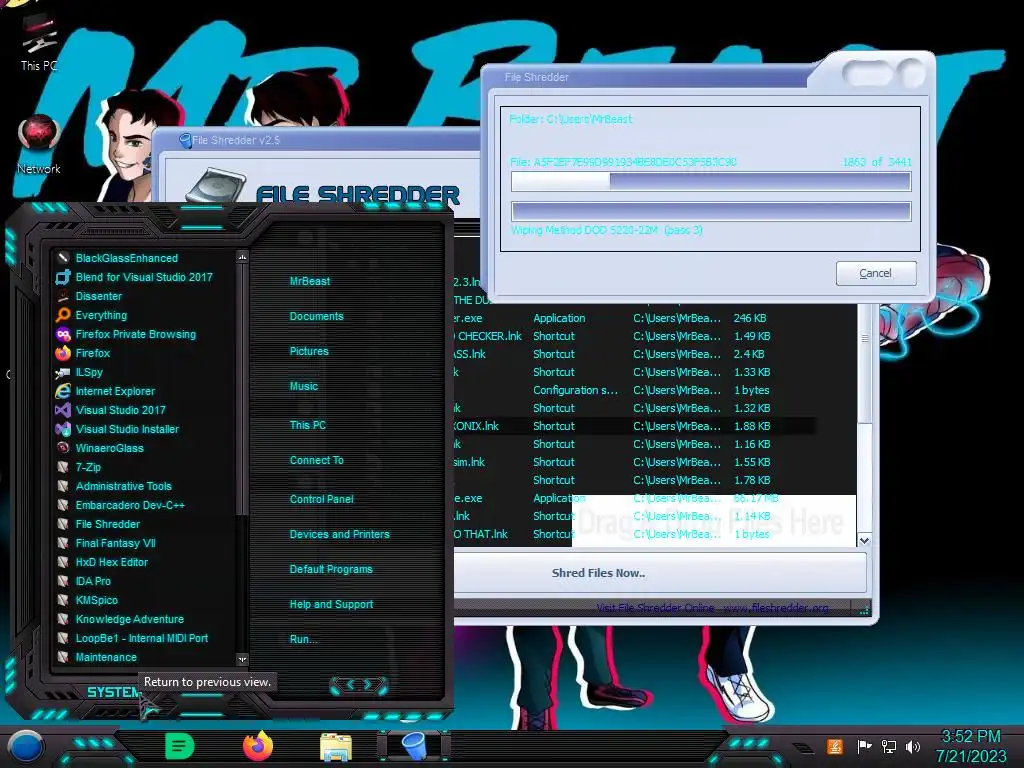Launch Visual Studio 2017 icon

[x=63, y=409]
